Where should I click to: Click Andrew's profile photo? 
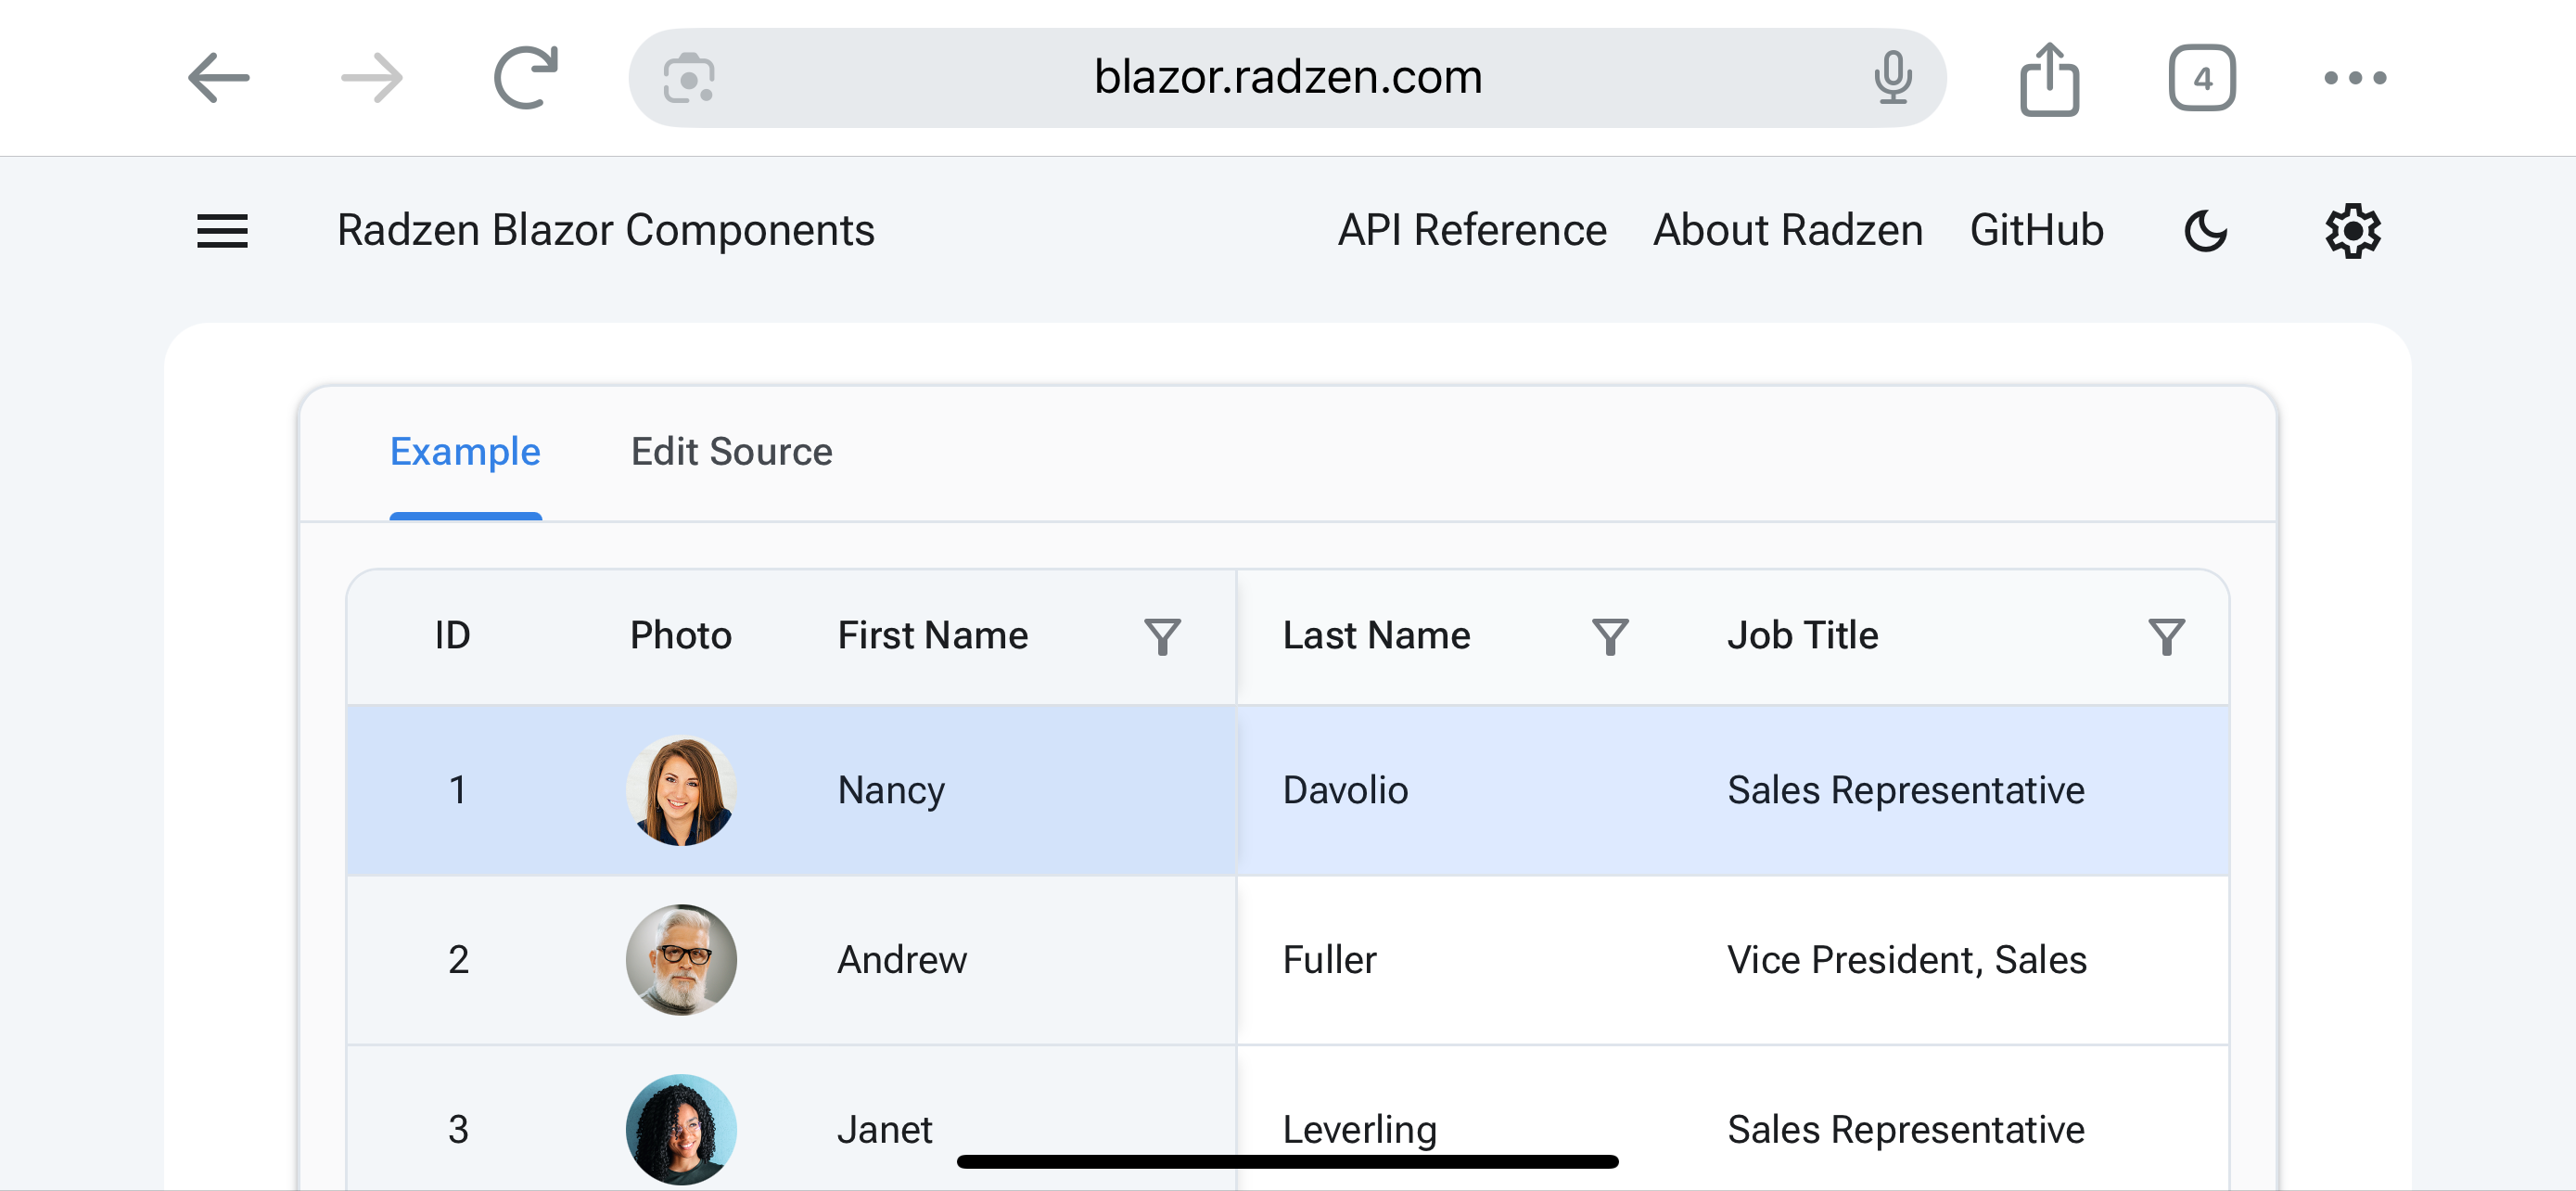681,960
